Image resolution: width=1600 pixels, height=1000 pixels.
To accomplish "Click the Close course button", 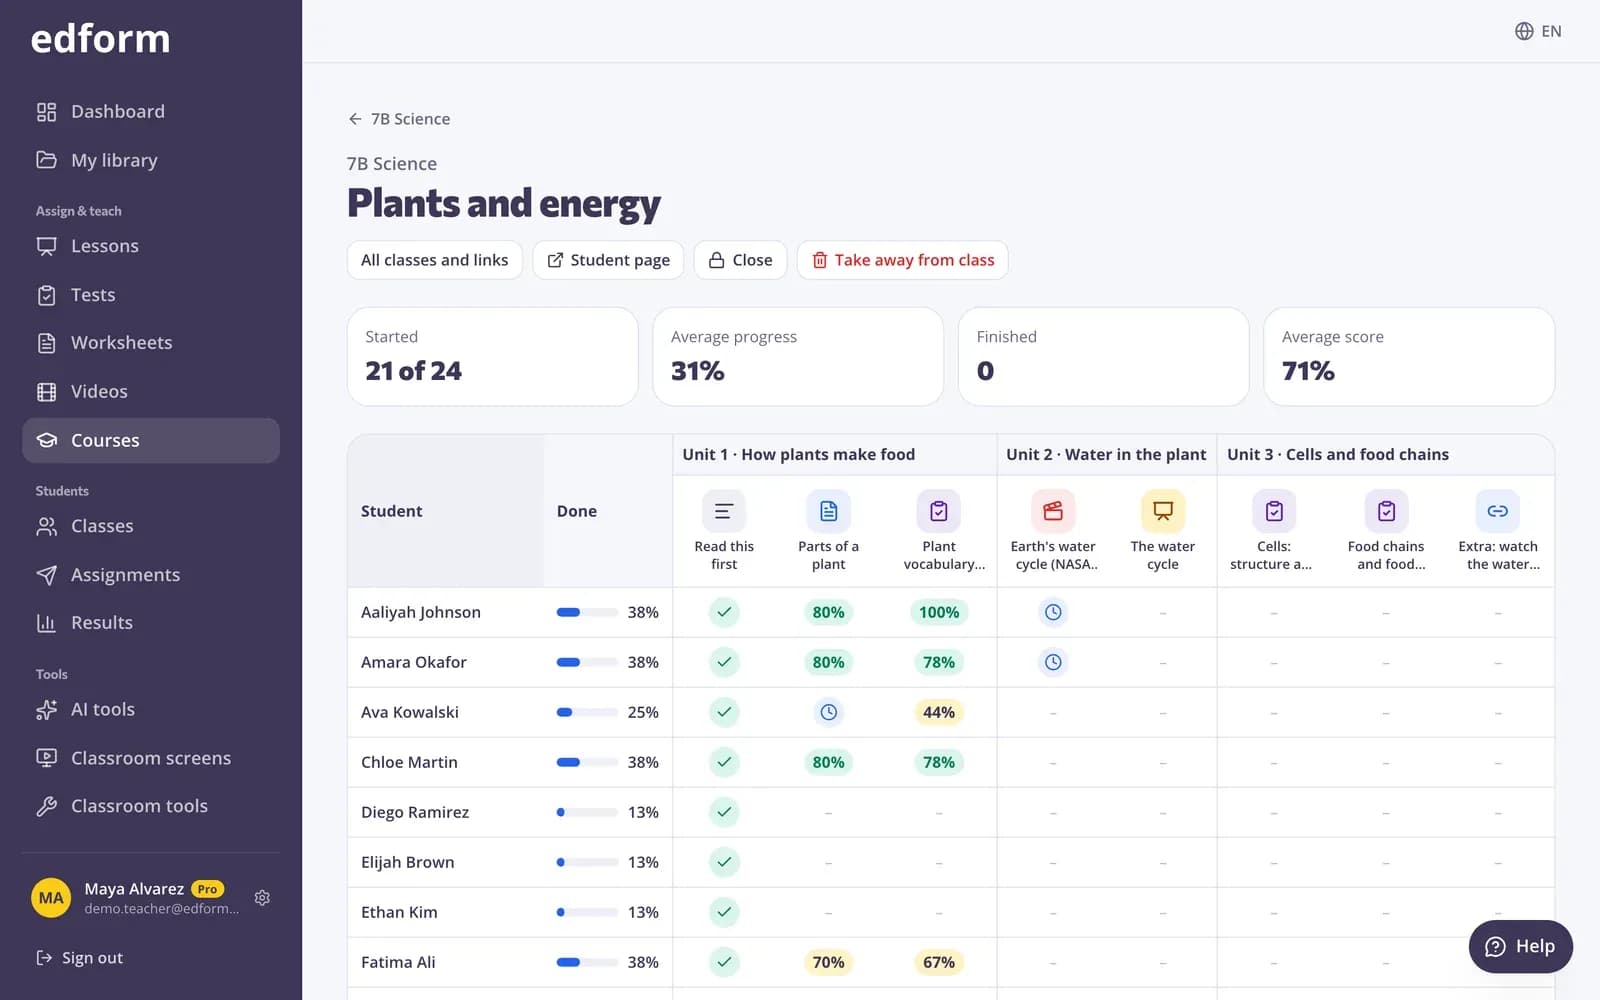I will (740, 260).
